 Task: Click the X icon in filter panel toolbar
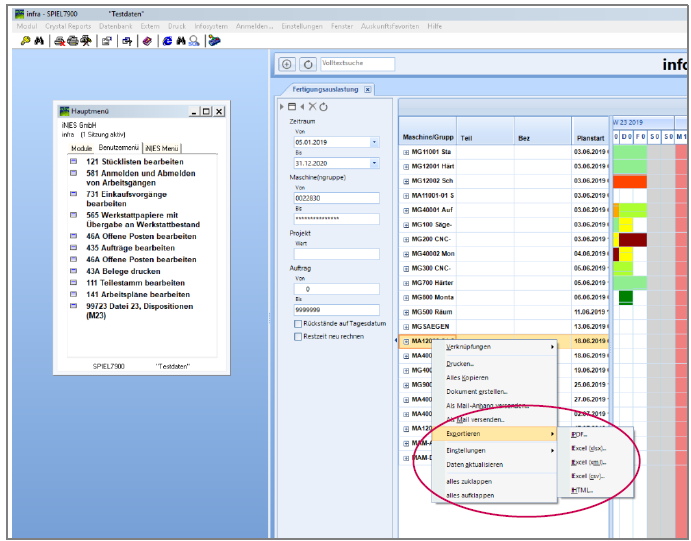(313, 106)
